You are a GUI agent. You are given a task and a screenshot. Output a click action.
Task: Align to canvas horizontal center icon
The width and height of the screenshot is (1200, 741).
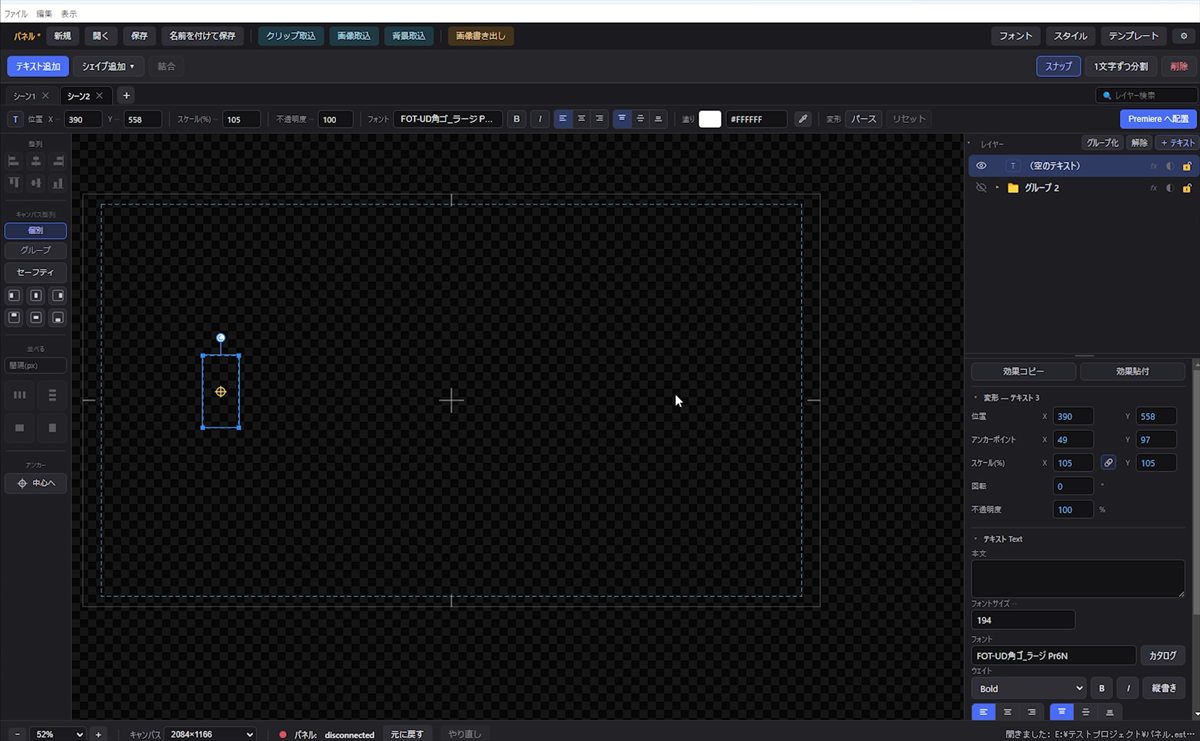[36, 296]
